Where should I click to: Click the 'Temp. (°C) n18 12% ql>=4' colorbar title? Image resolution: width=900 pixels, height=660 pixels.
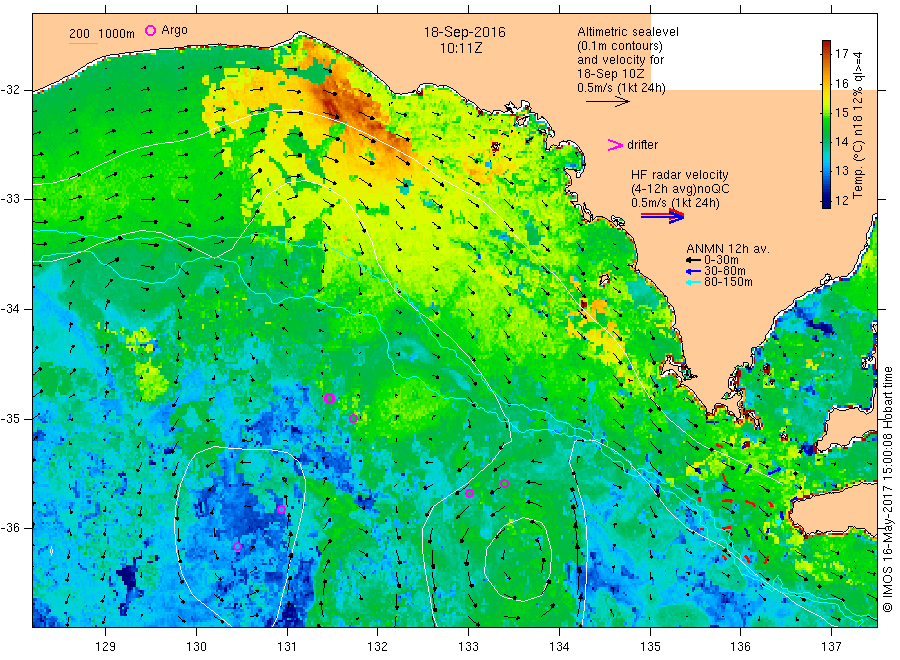pos(858,125)
